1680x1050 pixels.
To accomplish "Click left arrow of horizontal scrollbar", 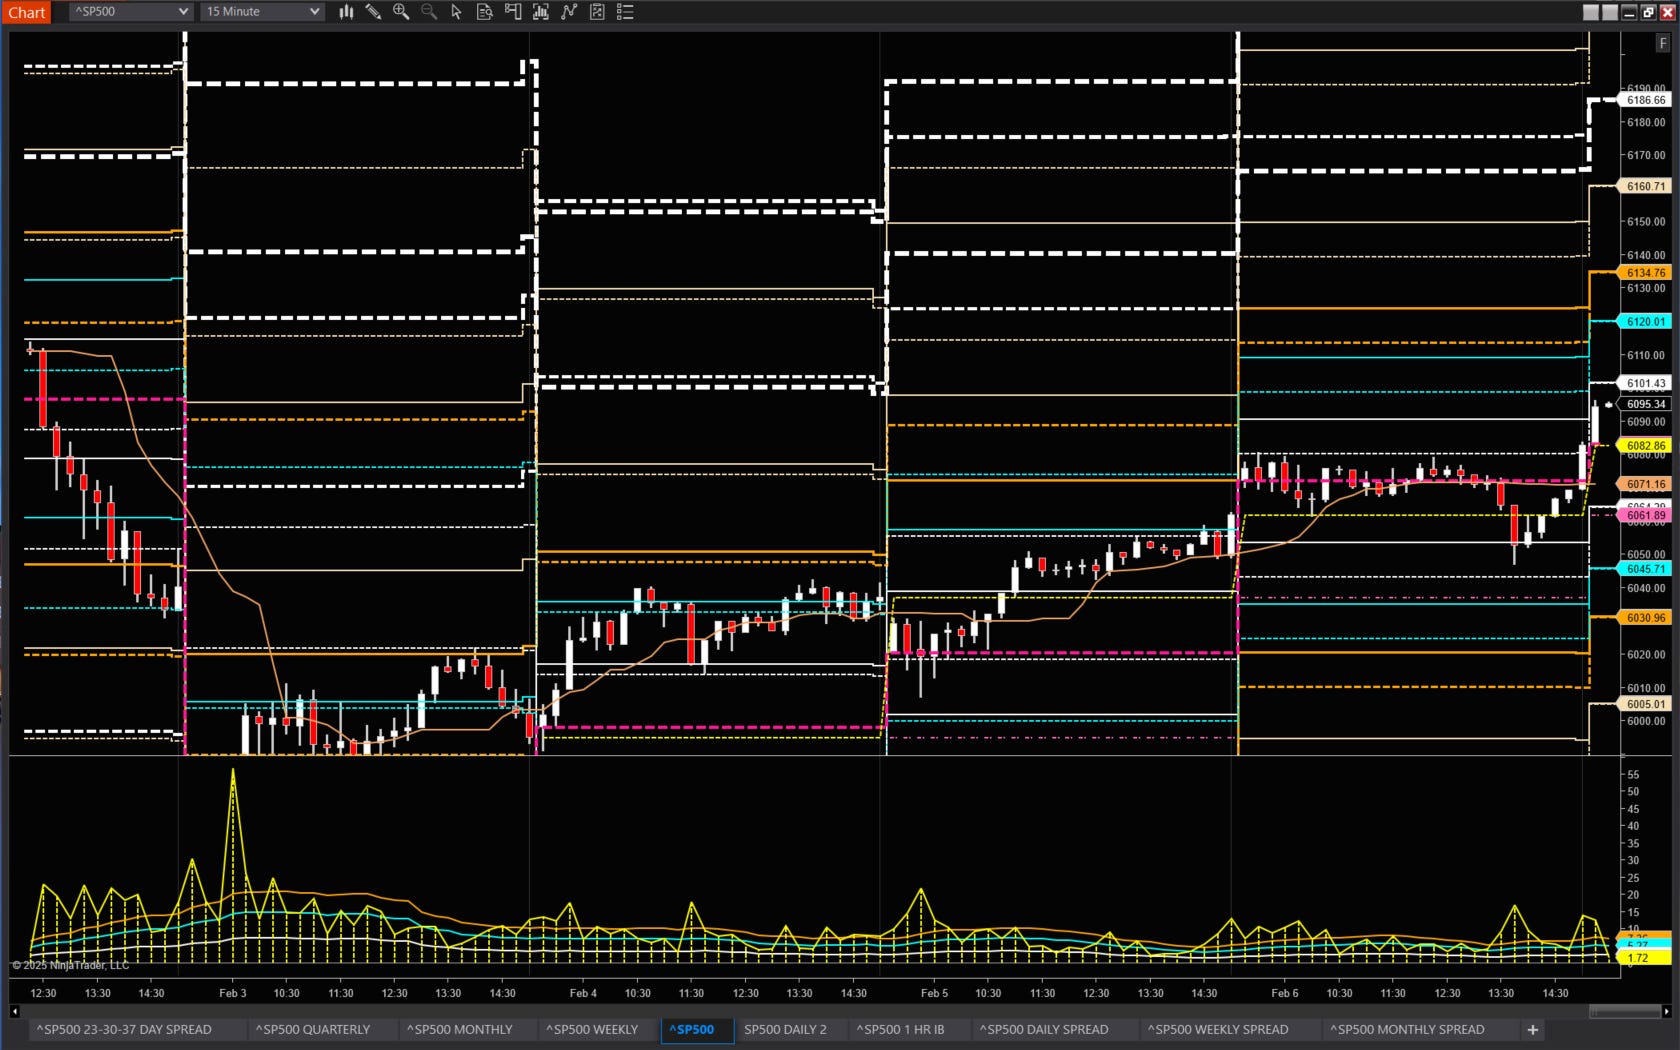I will click(15, 1011).
